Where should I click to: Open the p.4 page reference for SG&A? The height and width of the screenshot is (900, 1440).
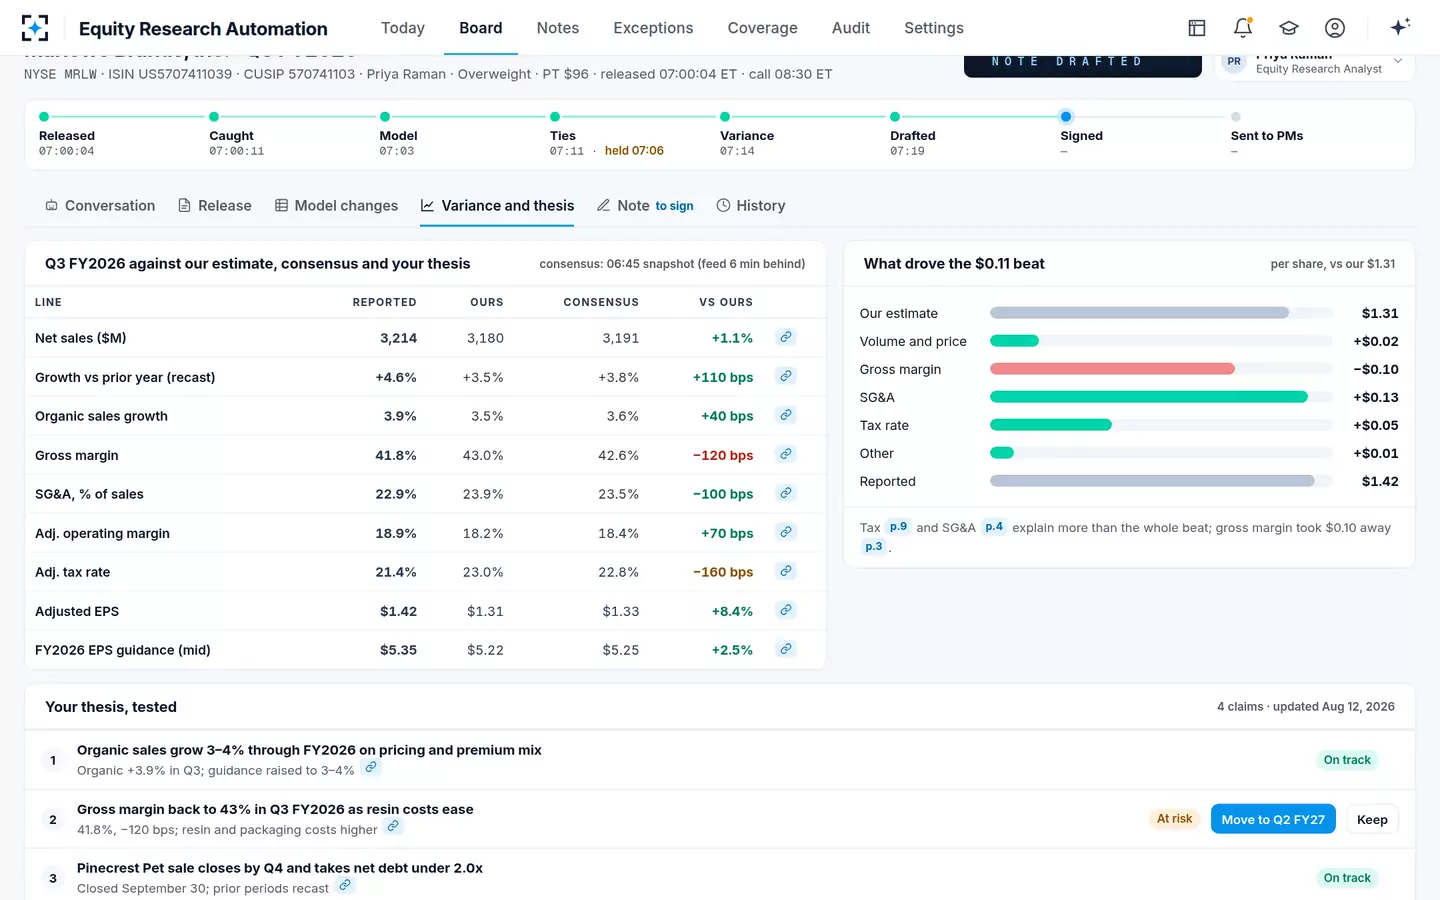994,527
